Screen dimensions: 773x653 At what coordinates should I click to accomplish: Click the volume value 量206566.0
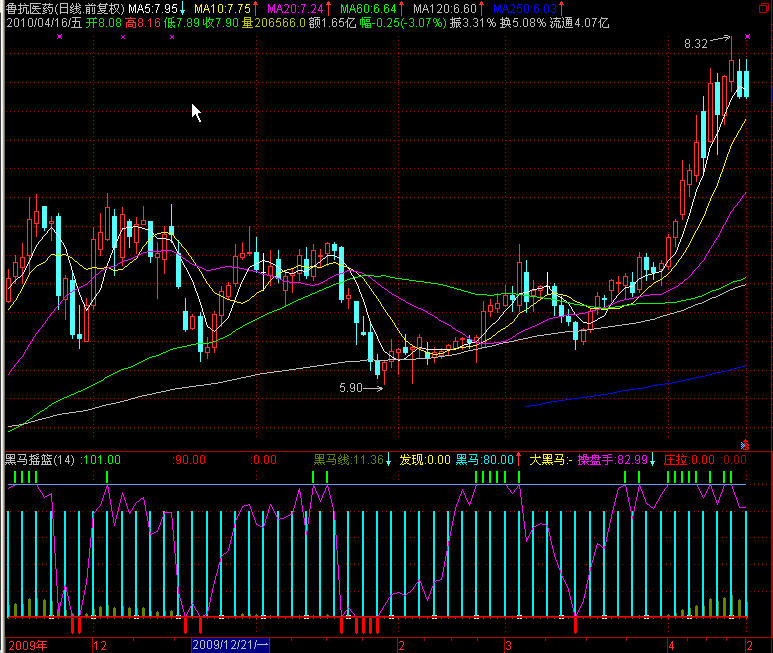coord(274,23)
